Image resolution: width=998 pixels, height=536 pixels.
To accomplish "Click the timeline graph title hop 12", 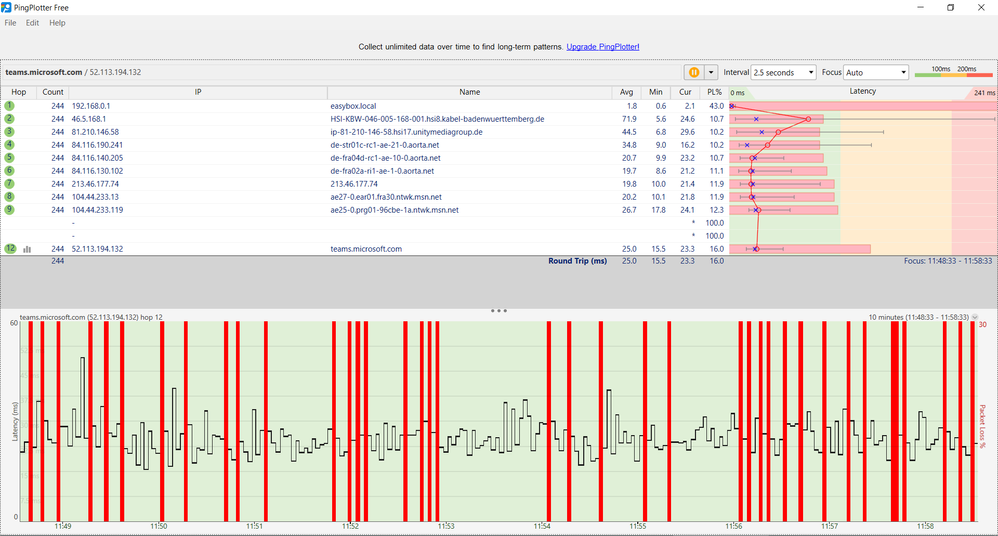I will [x=91, y=317].
